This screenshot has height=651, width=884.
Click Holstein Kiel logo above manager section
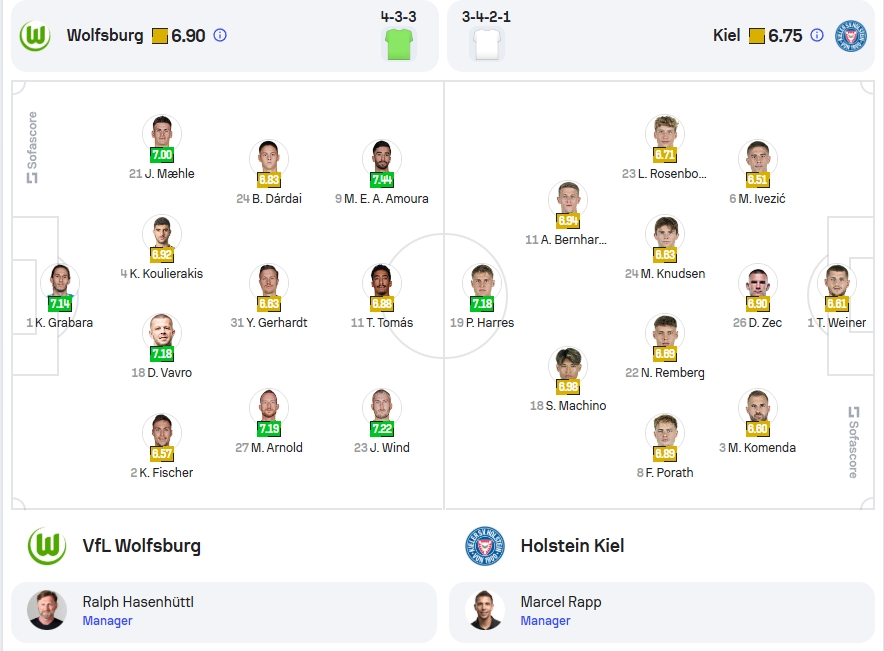click(x=485, y=546)
